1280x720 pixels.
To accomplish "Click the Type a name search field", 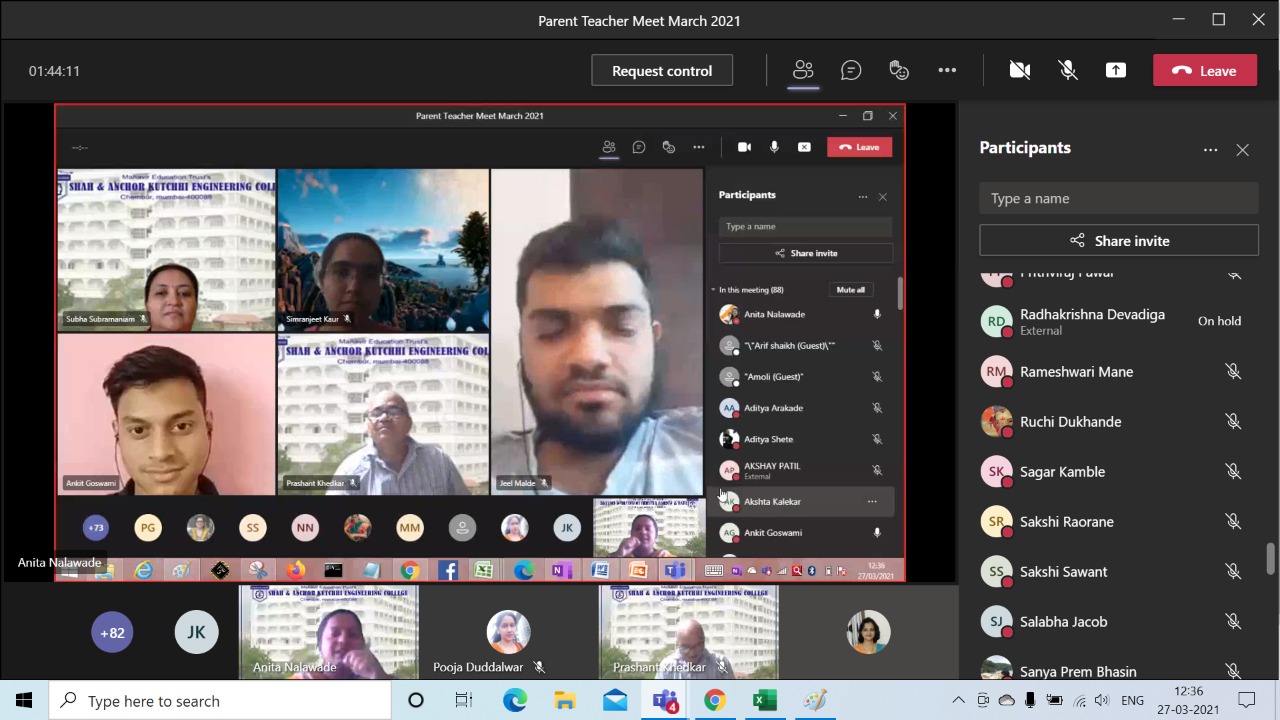I will click(x=1118, y=198).
